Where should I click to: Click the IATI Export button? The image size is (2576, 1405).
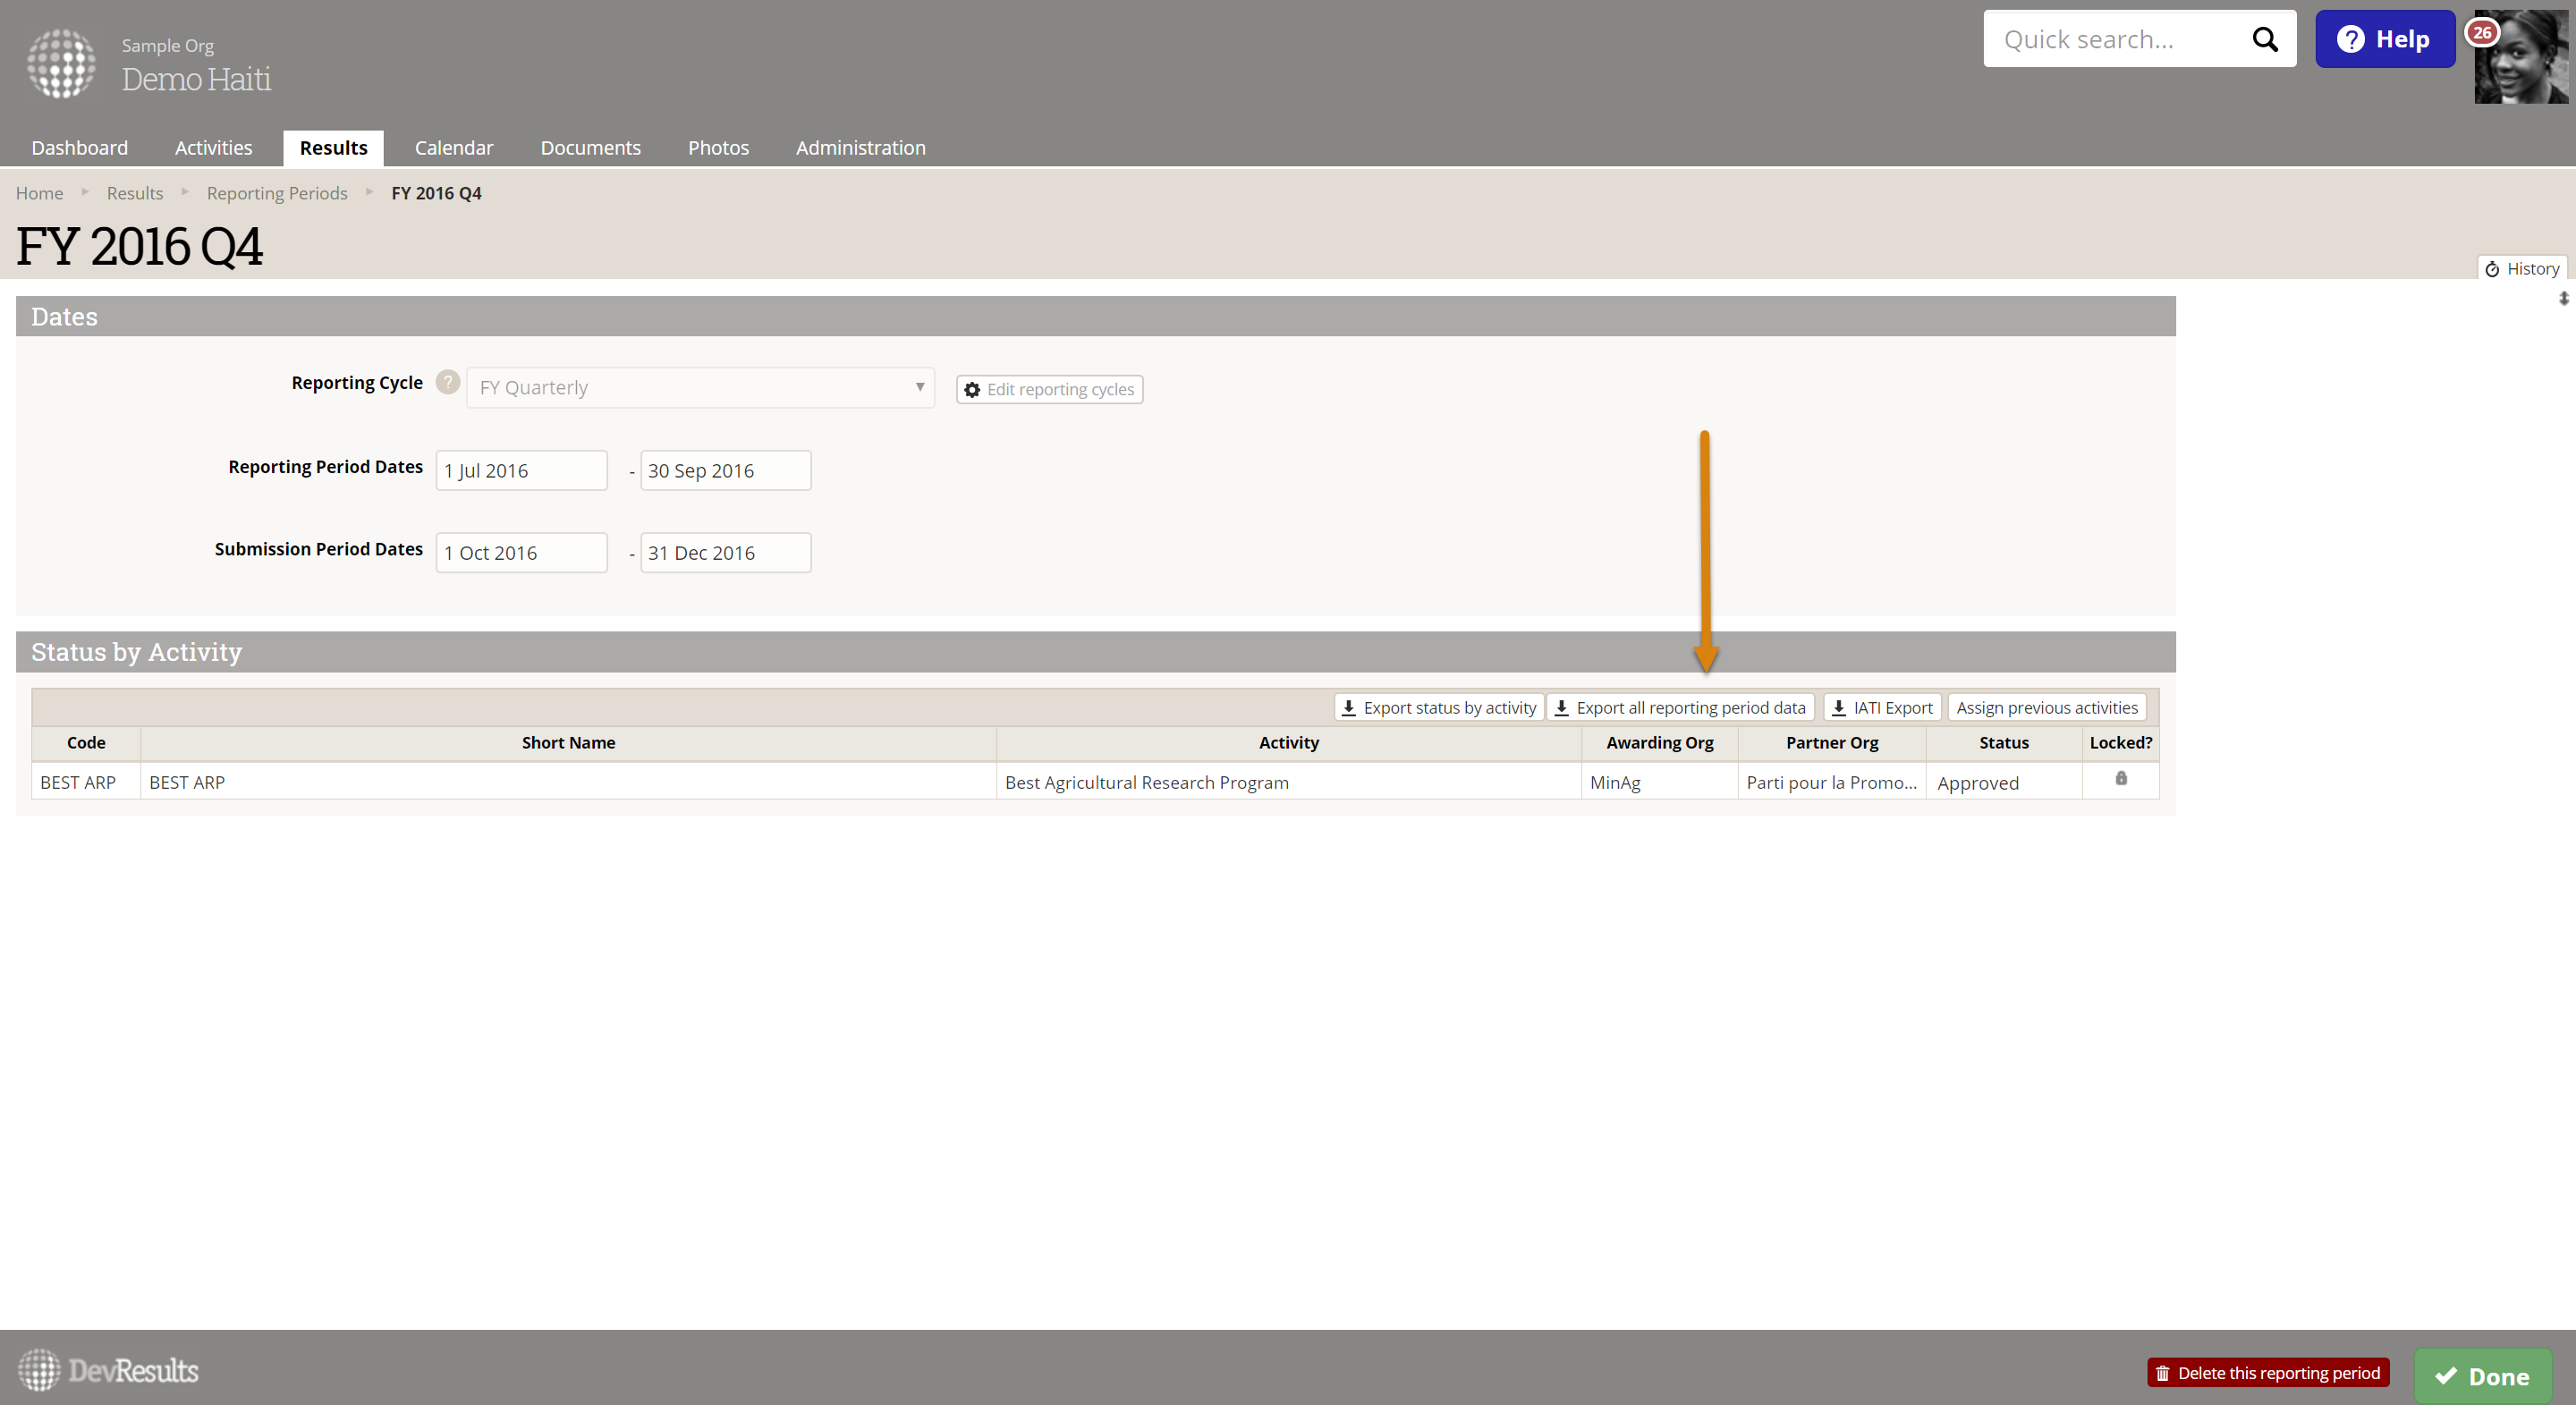coord(1882,708)
